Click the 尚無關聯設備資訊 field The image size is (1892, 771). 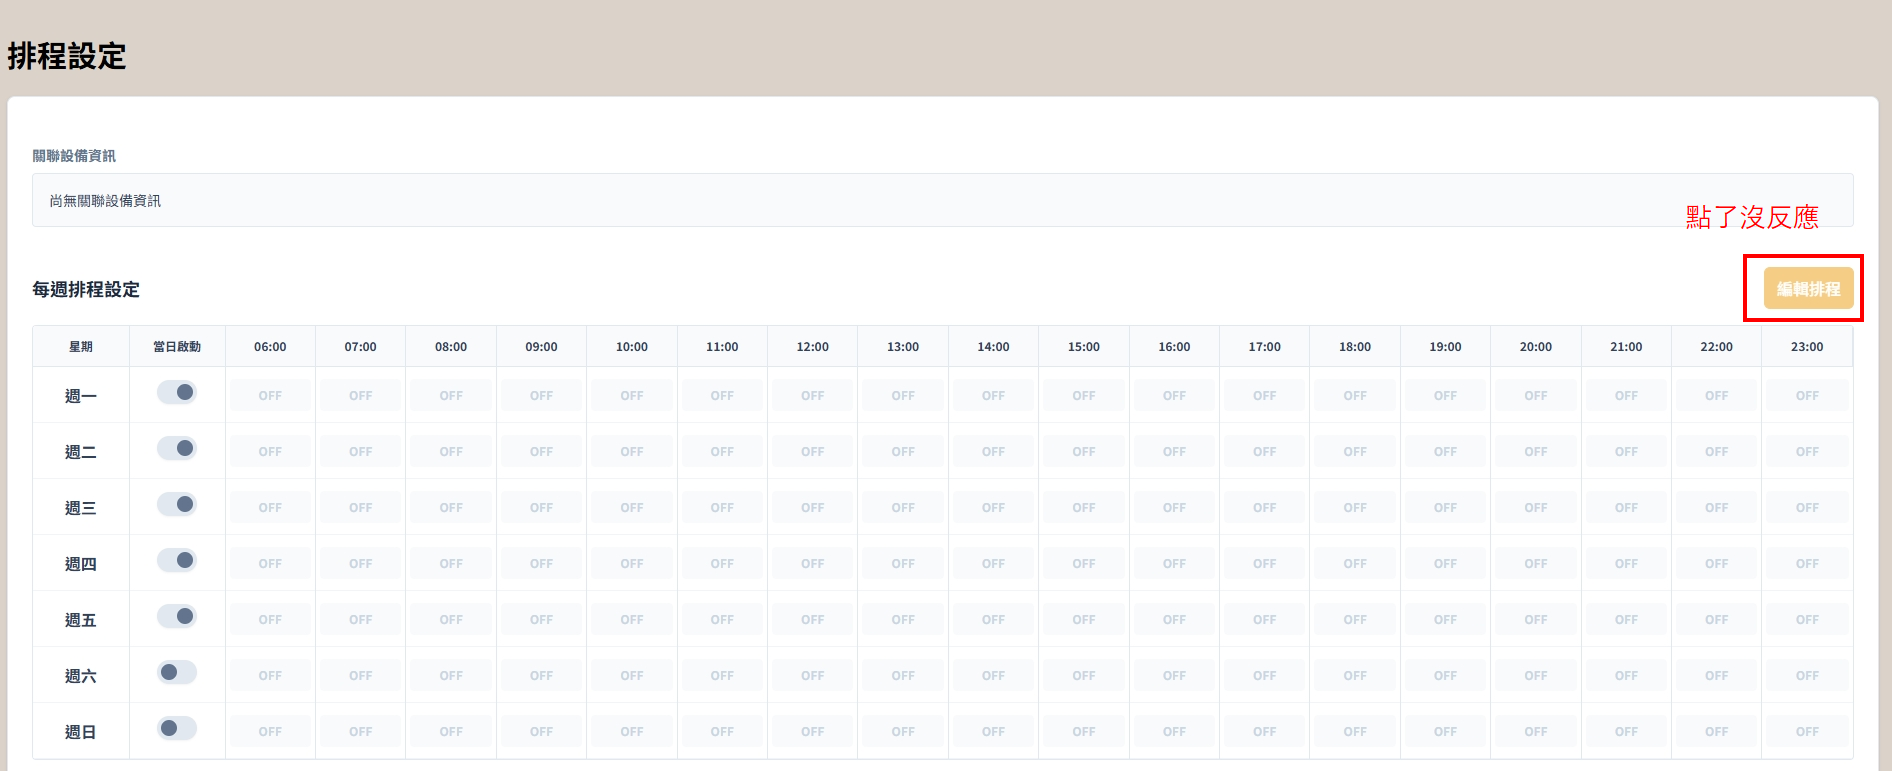point(942,201)
